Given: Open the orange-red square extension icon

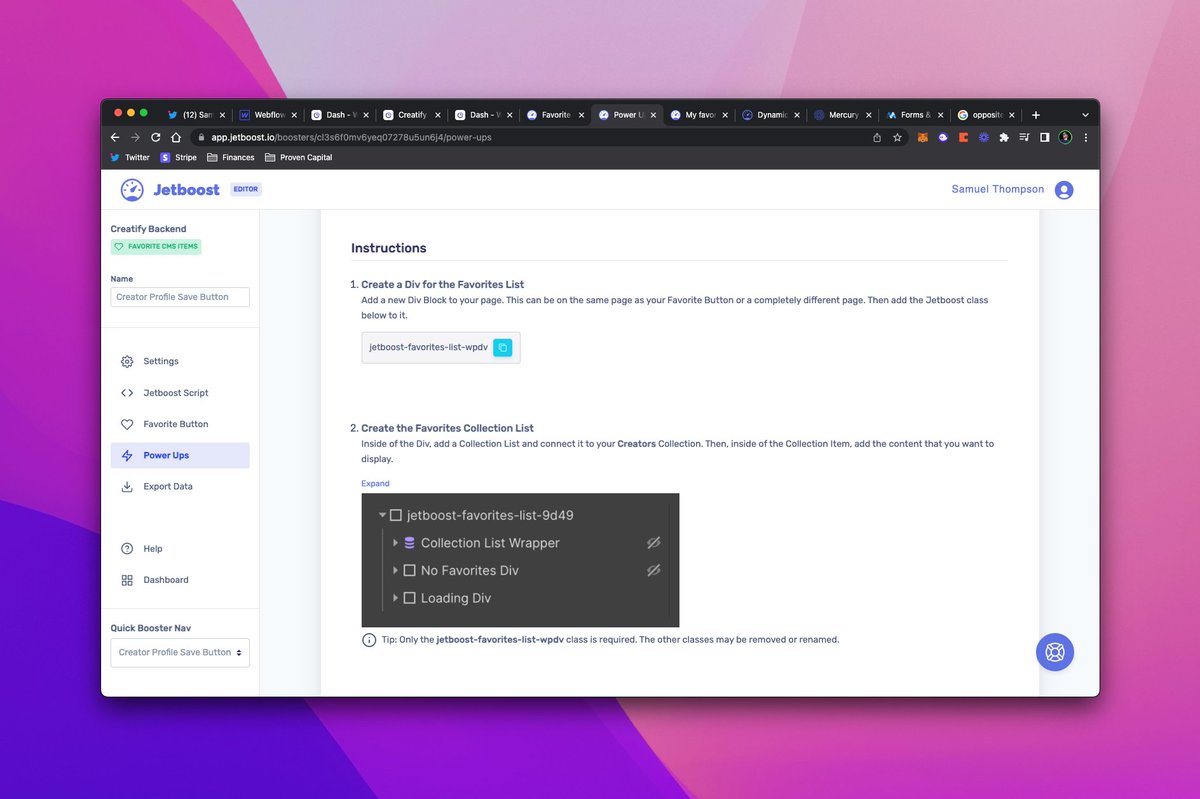Looking at the screenshot, I should 963,137.
